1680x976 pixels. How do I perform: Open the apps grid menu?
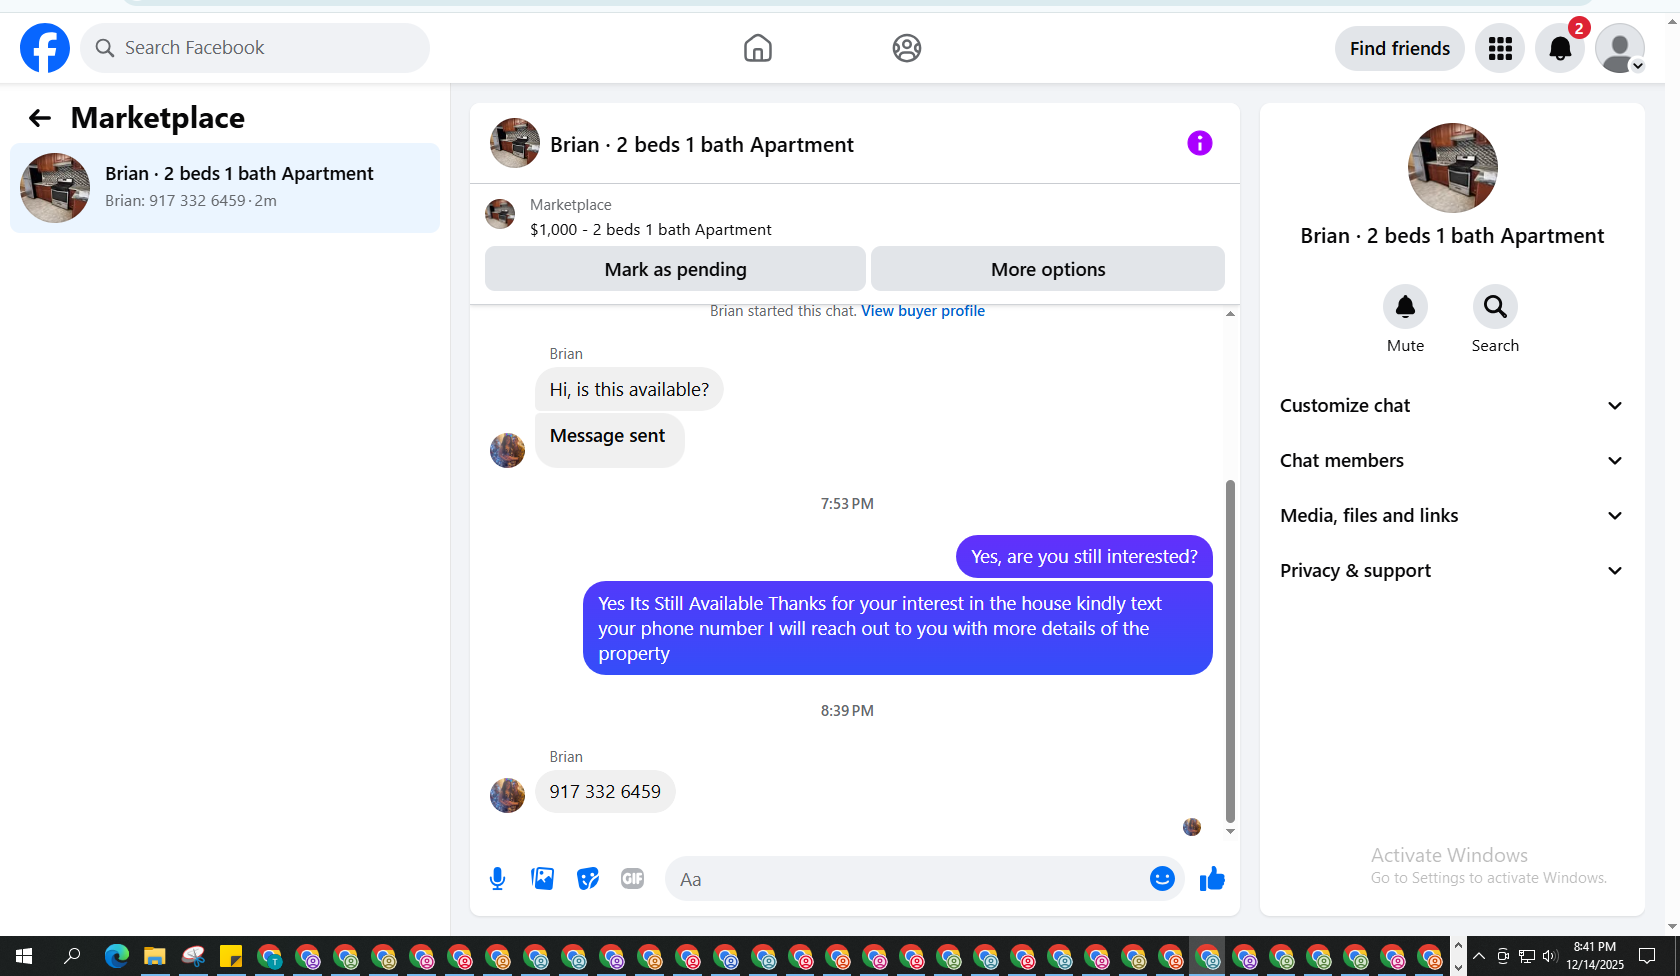click(x=1500, y=48)
